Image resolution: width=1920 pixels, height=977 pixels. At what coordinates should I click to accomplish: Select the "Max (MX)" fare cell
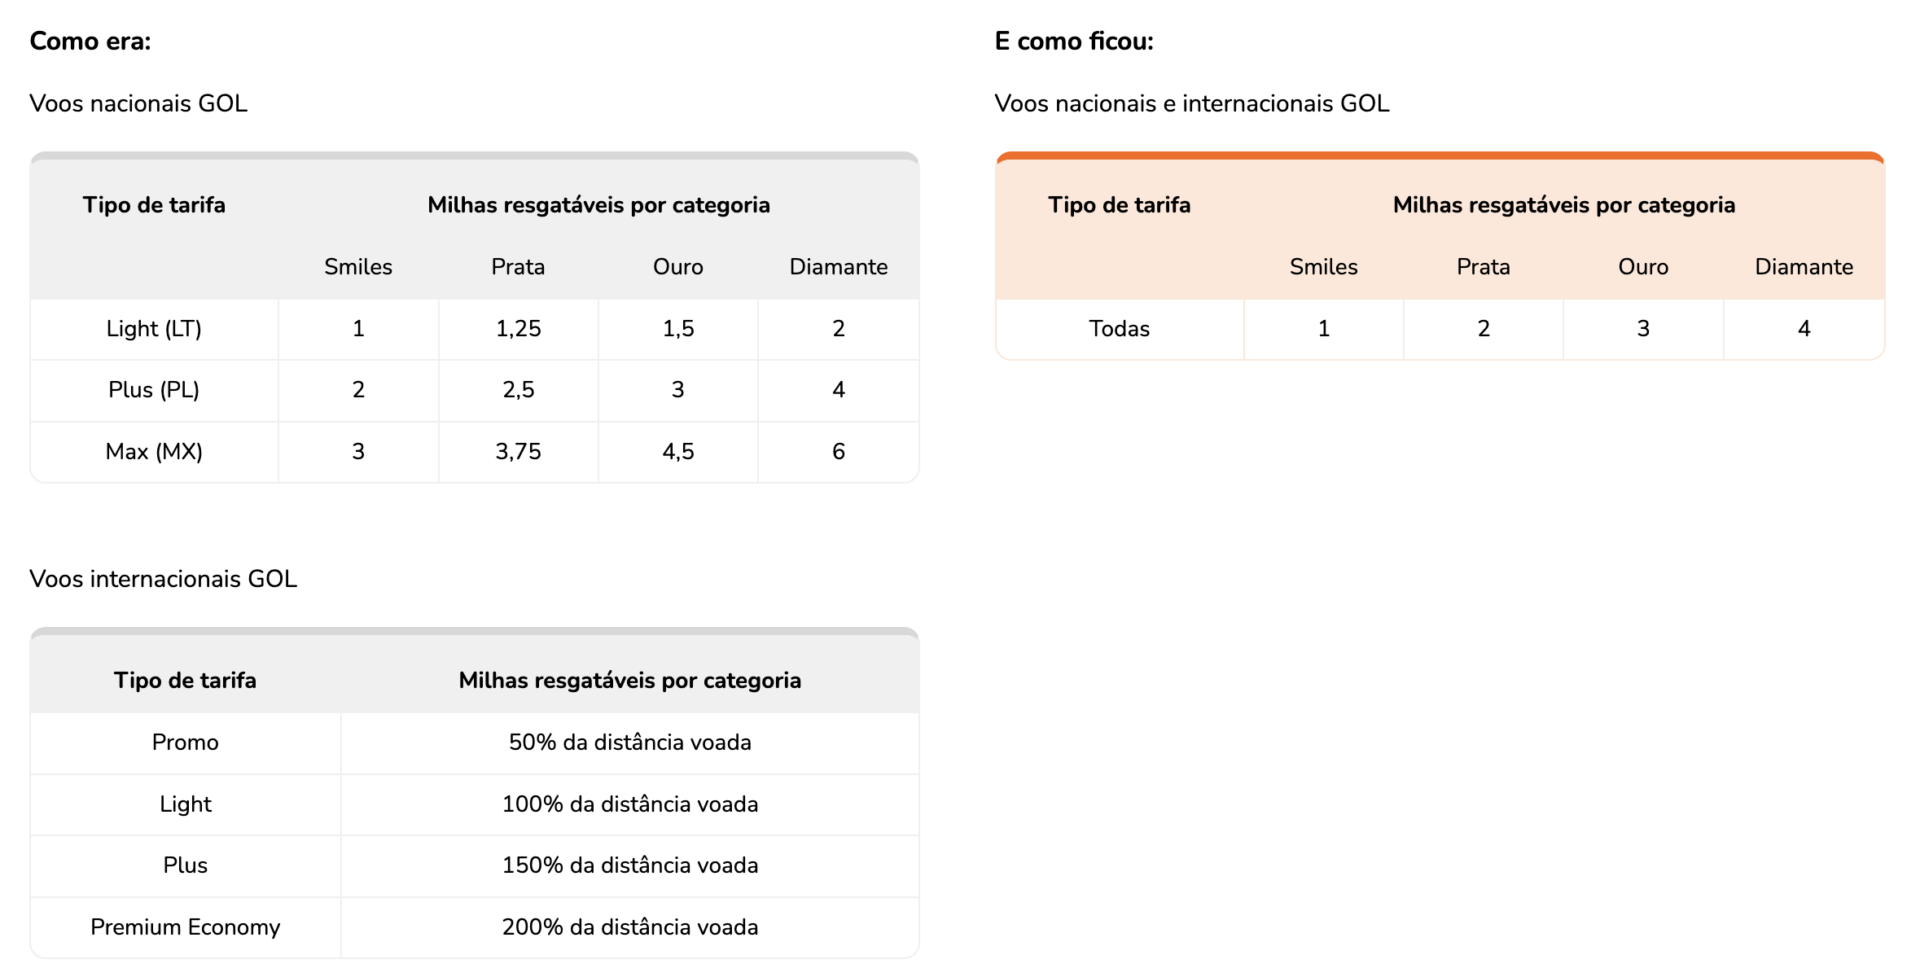(x=154, y=452)
